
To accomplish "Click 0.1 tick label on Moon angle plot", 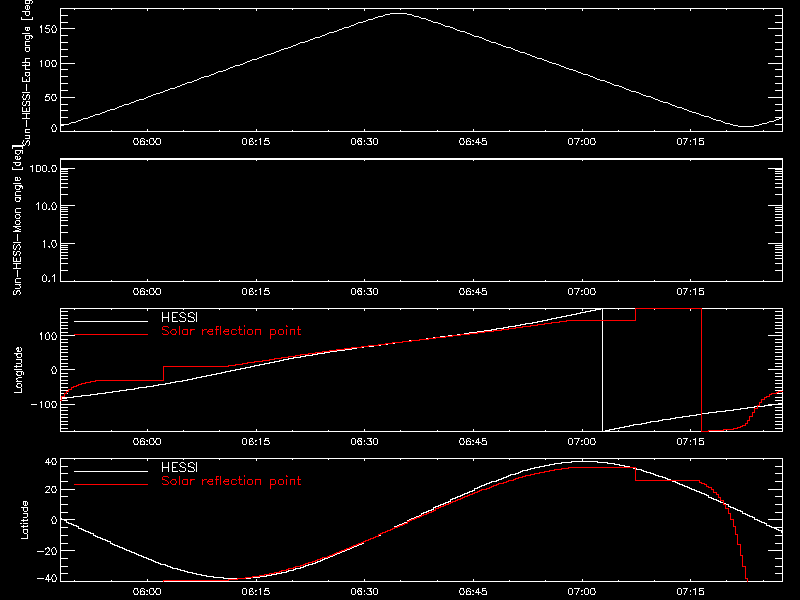I will pos(49,278).
